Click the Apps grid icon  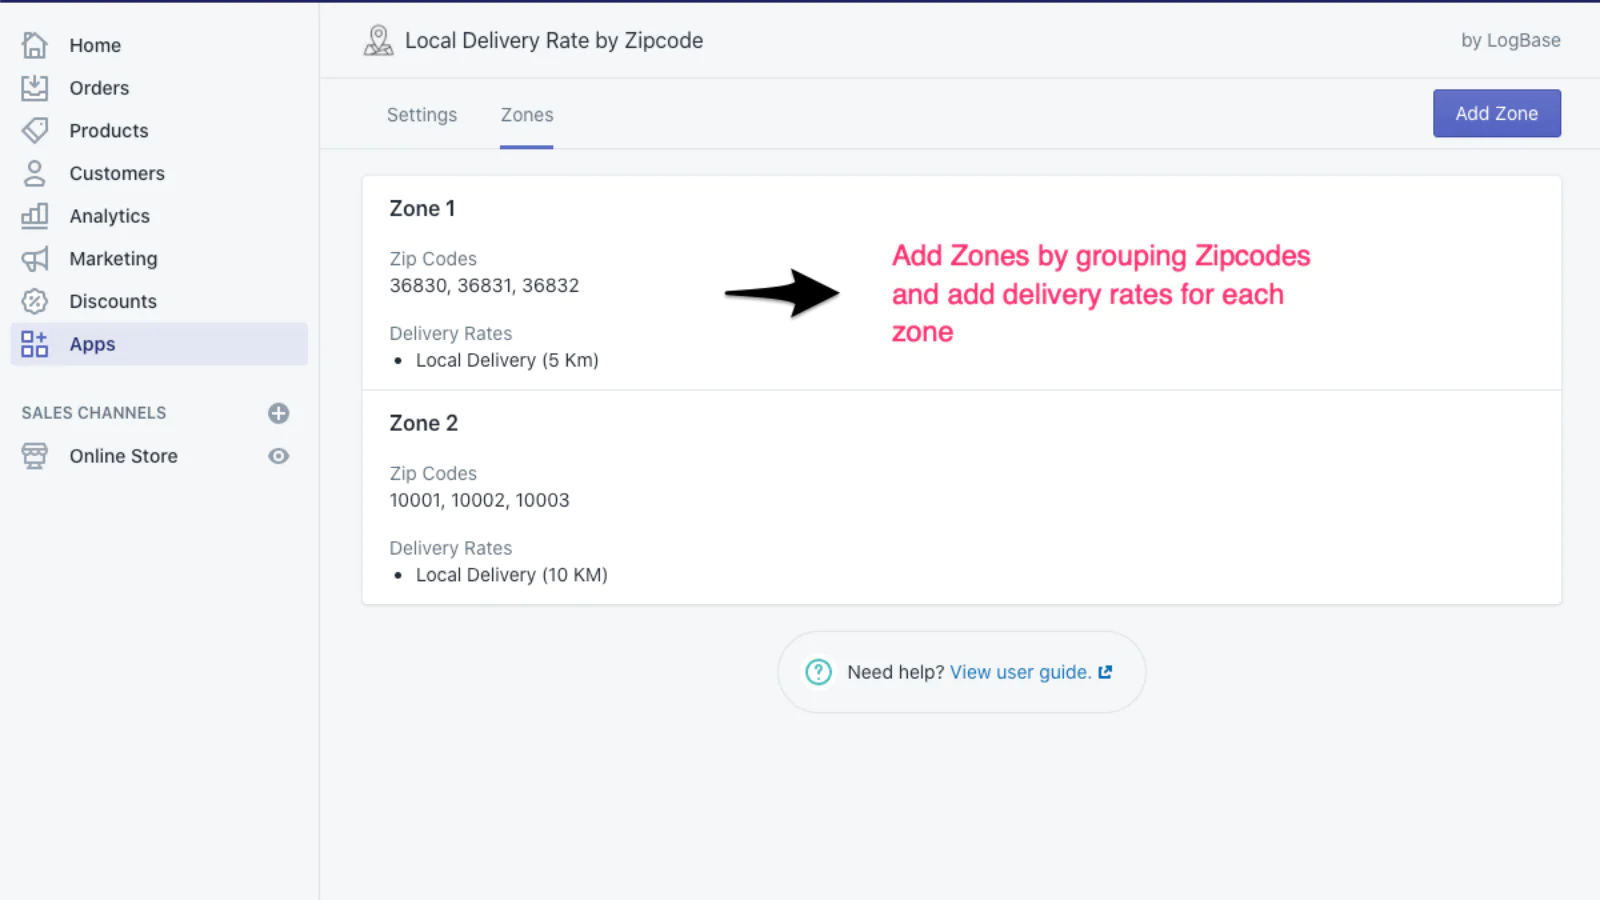(35, 344)
